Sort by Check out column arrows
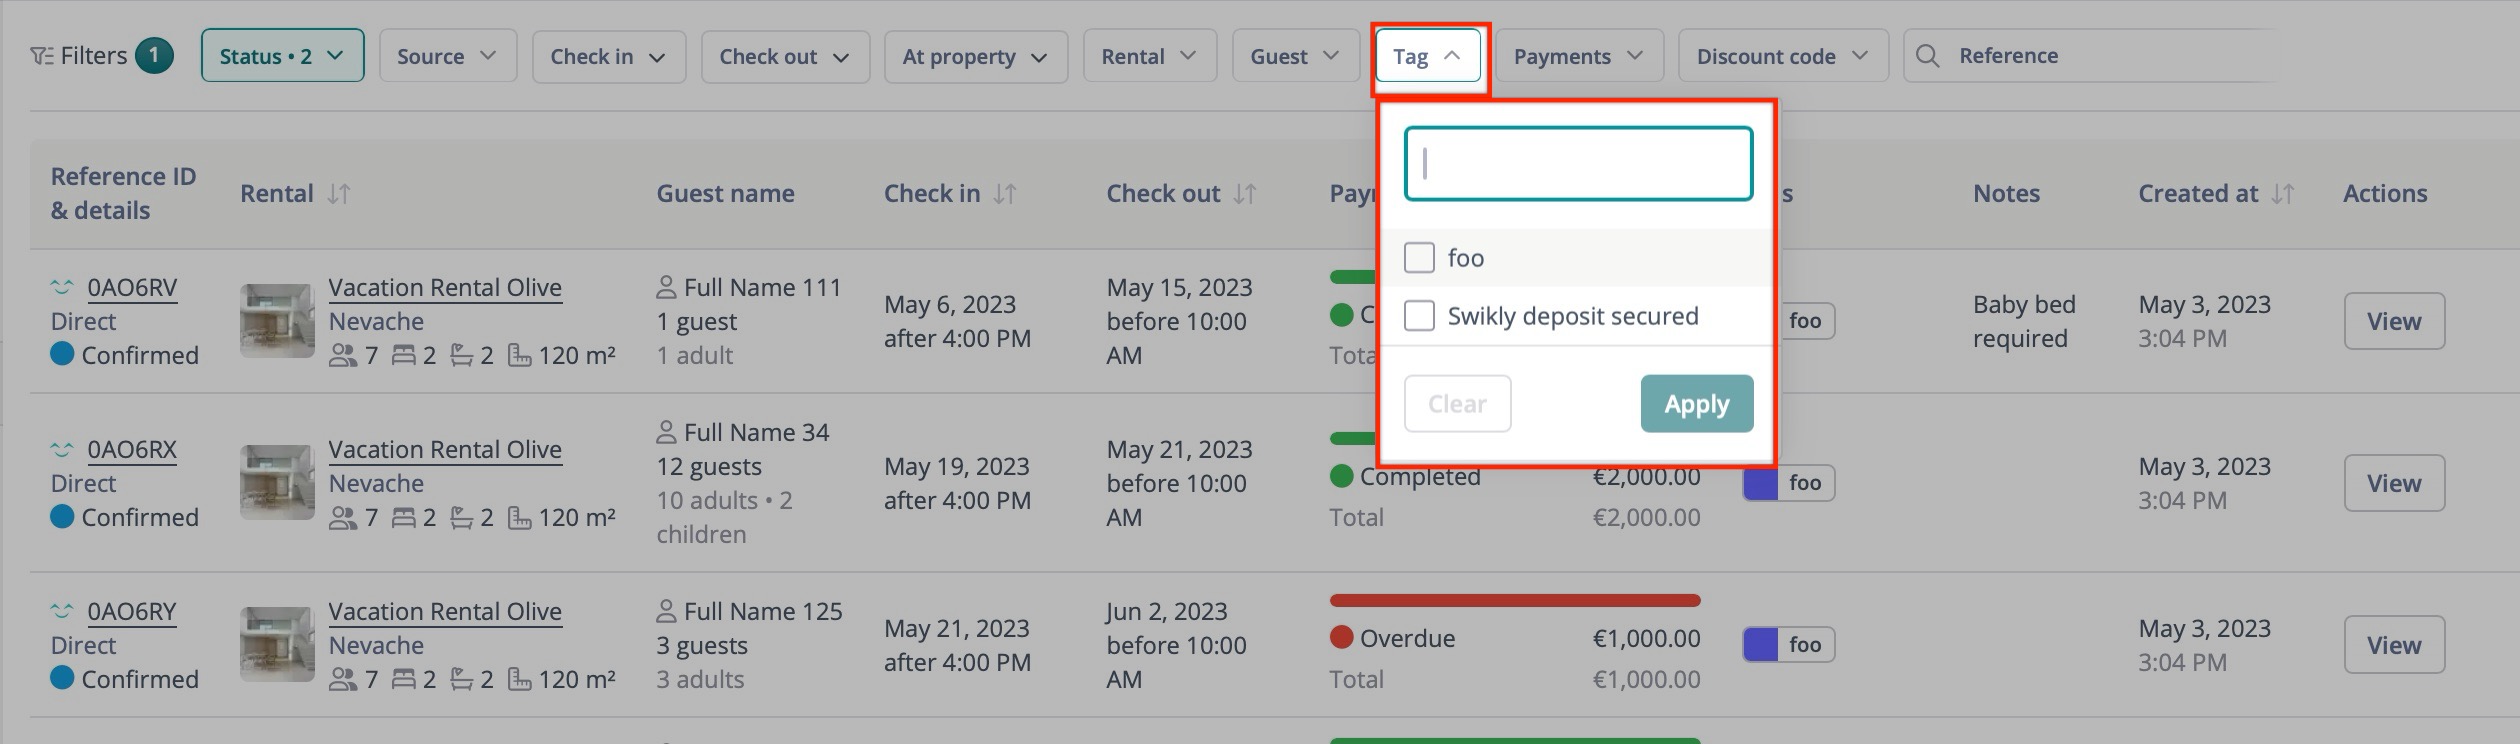2520x744 pixels. coord(1245,194)
